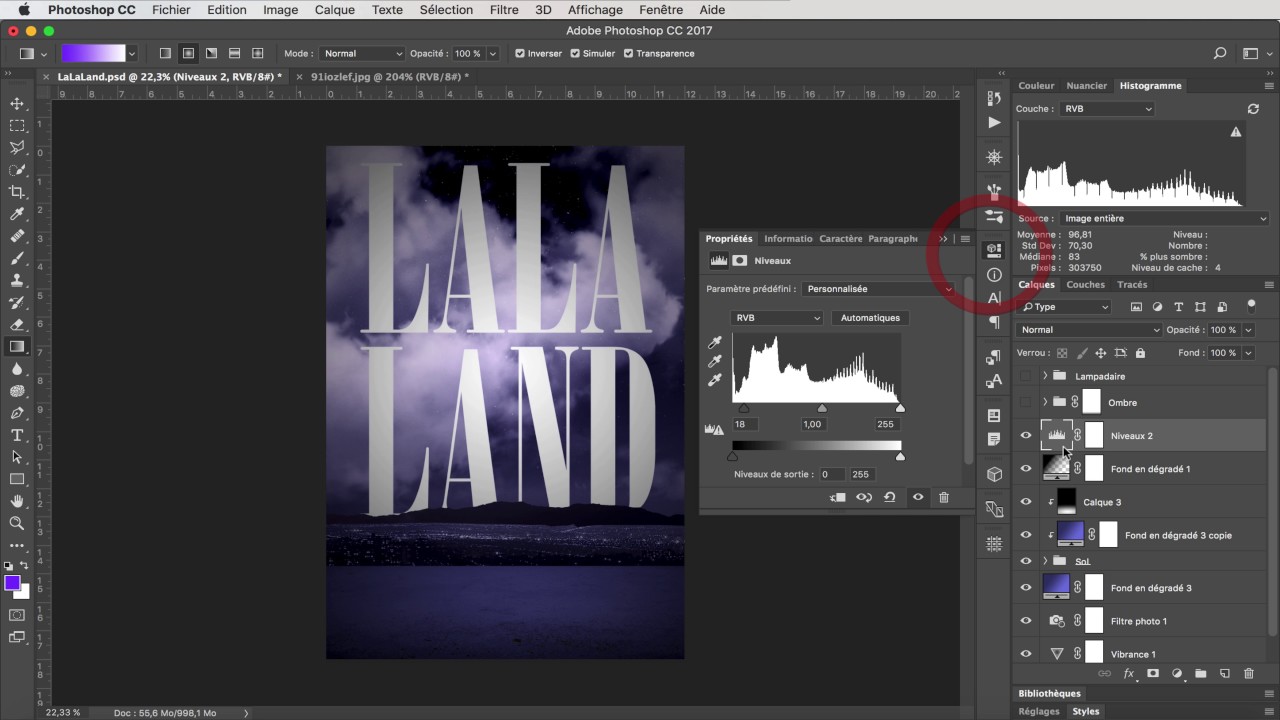The width and height of the screenshot is (1280, 720).
Task: Delete layer with Calques panel trash icon
Action: (1248, 674)
